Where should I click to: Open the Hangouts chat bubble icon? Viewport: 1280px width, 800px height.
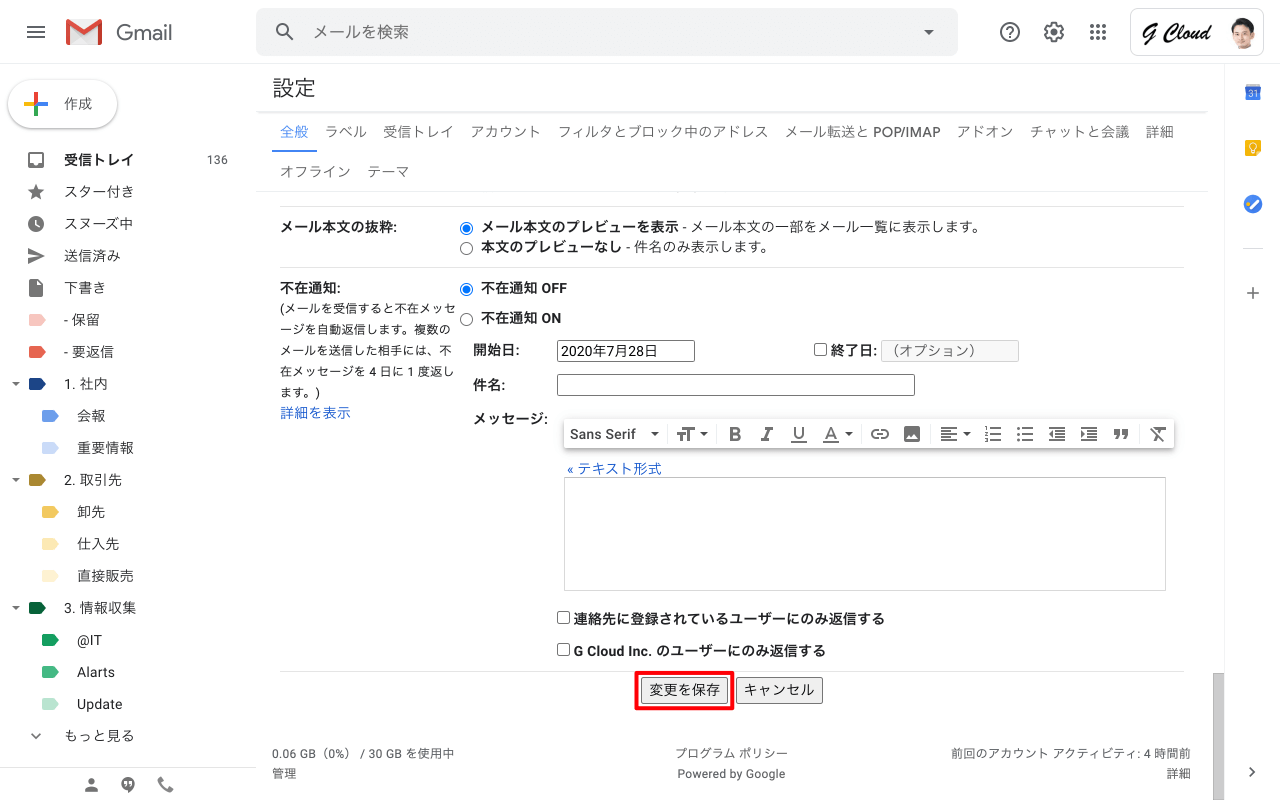tap(128, 785)
